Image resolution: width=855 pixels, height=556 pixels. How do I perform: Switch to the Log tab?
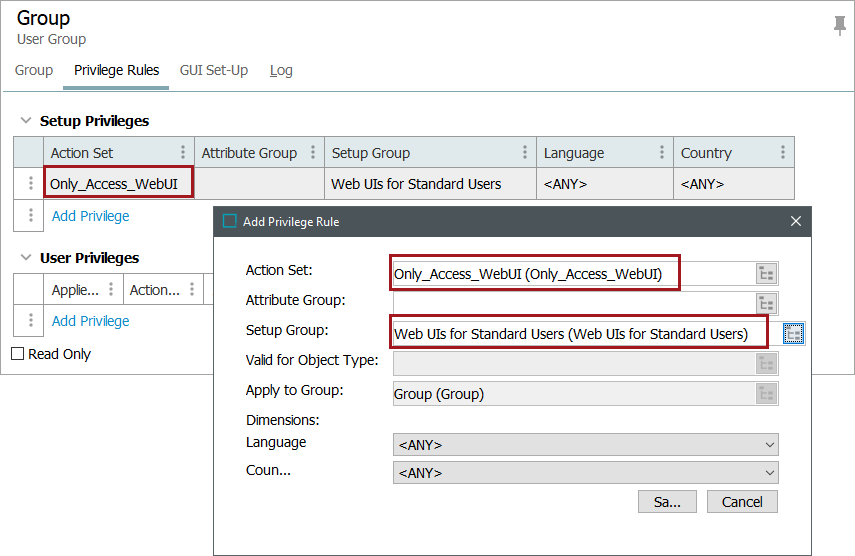(x=281, y=71)
